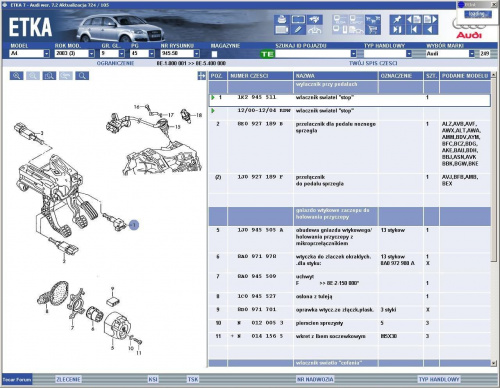Click the zoom in magnifier icon
The image size is (500, 388).
coord(16,76)
